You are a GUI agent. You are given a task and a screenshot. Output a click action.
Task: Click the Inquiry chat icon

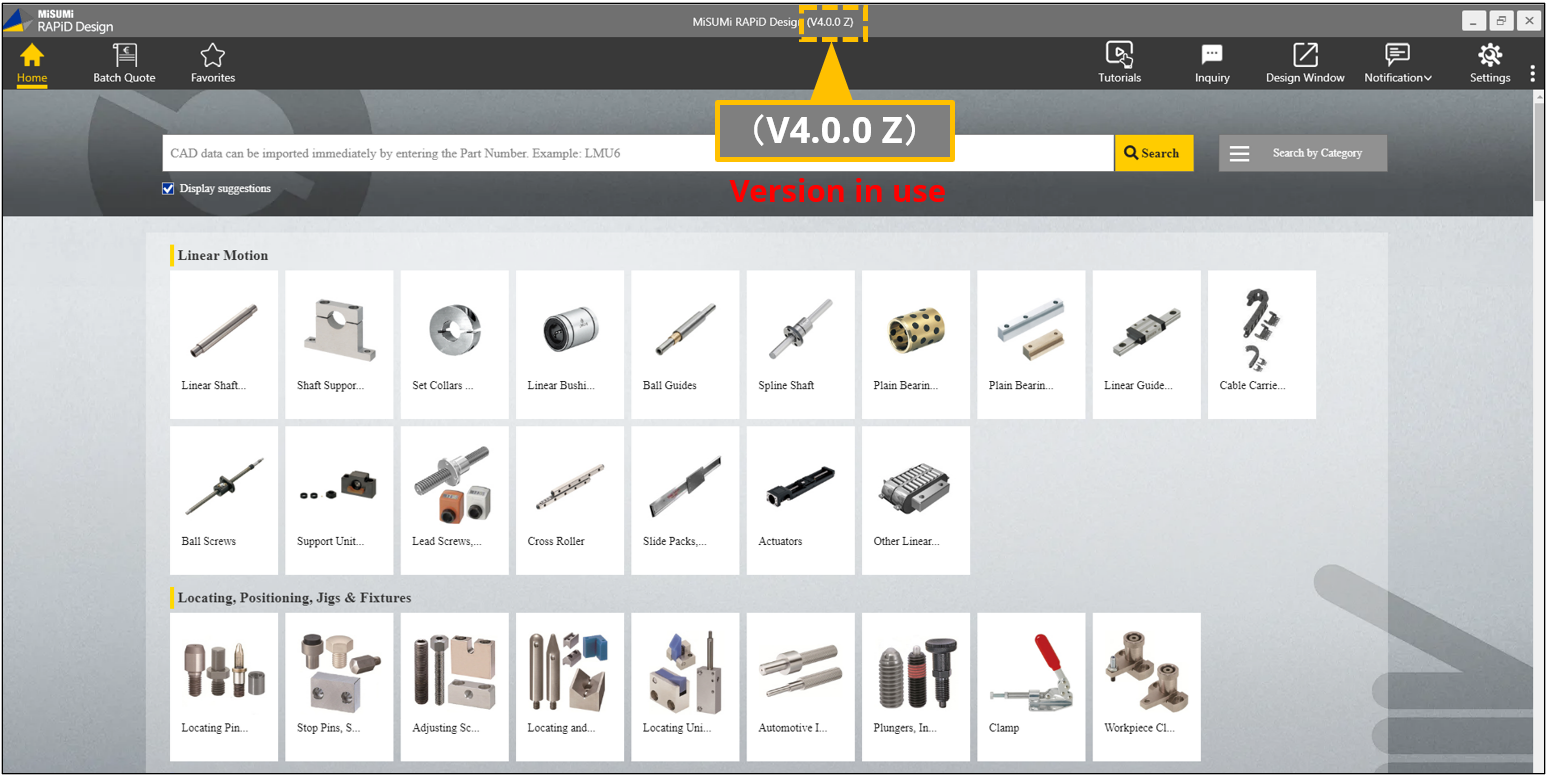tap(1212, 63)
